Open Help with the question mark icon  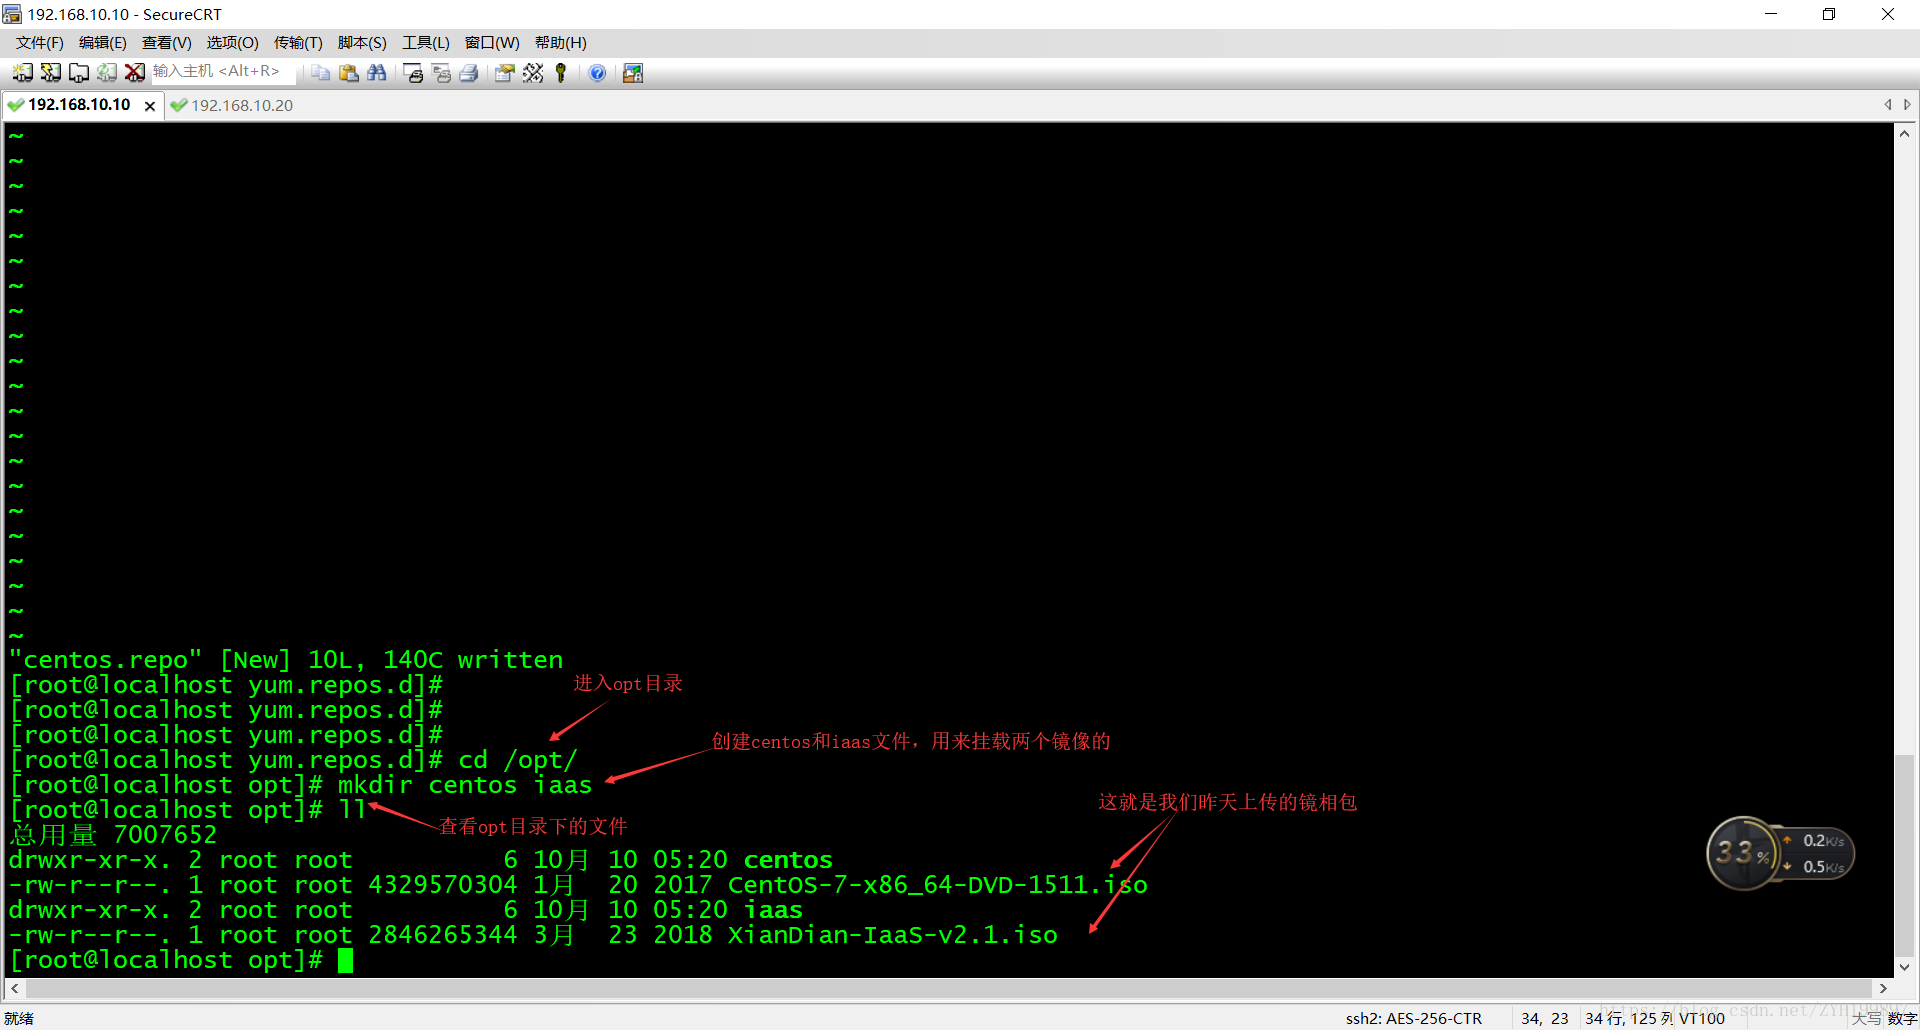(x=597, y=72)
